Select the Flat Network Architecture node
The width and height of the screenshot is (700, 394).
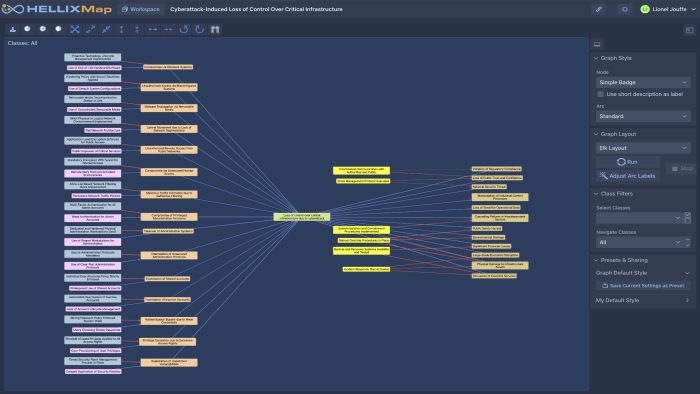(x=103, y=130)
